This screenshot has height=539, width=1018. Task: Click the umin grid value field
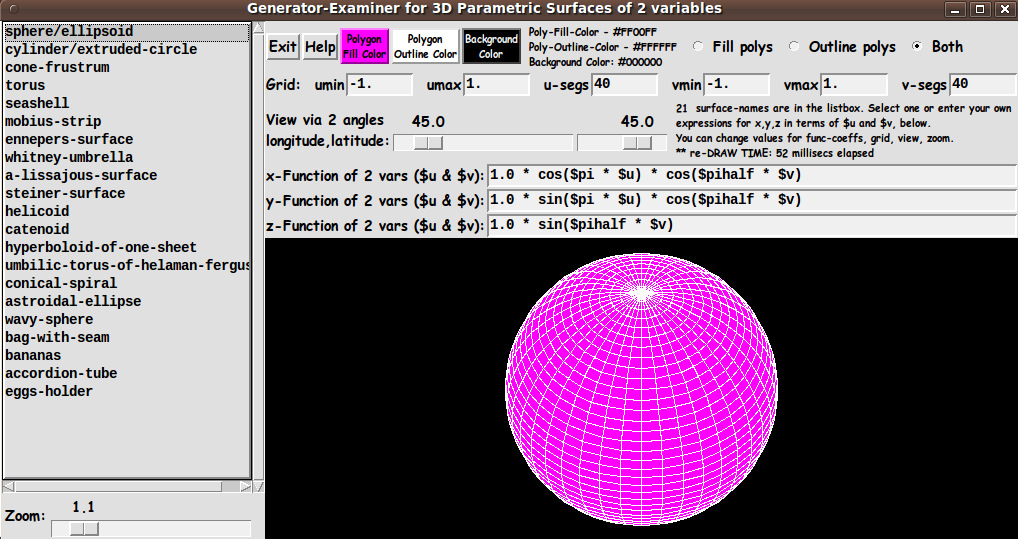(378, 85)
